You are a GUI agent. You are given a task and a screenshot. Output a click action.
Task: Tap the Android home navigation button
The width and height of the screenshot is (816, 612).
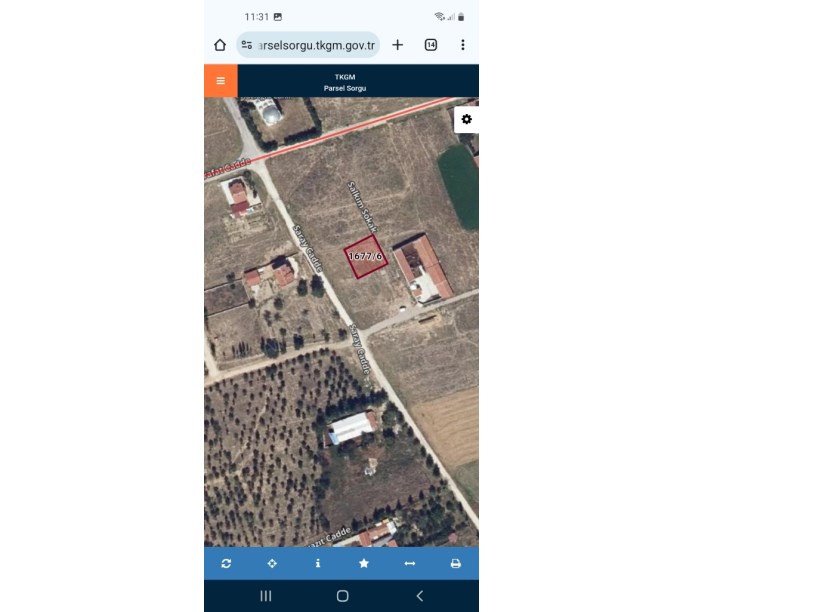pyautogui.click(x=342, y=596)
